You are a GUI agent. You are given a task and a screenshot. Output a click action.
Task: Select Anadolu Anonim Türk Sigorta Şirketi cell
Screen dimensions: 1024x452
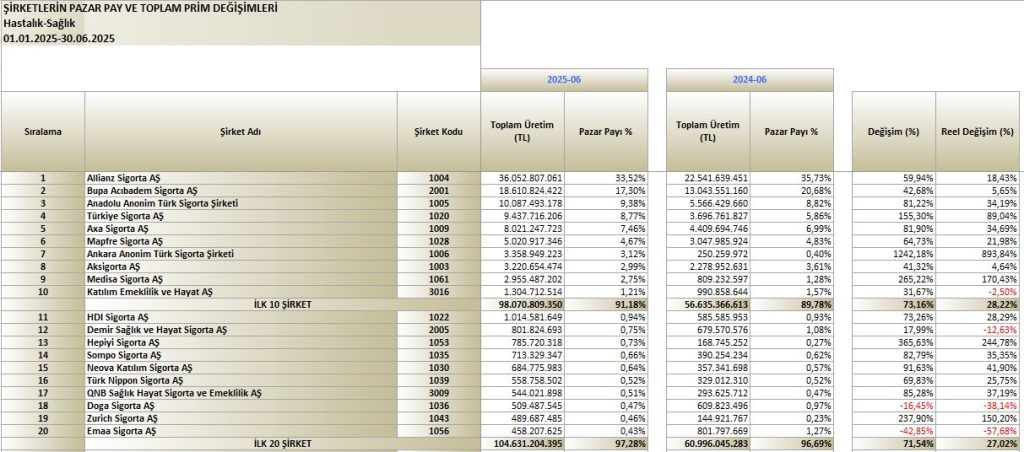click(241, 203)
